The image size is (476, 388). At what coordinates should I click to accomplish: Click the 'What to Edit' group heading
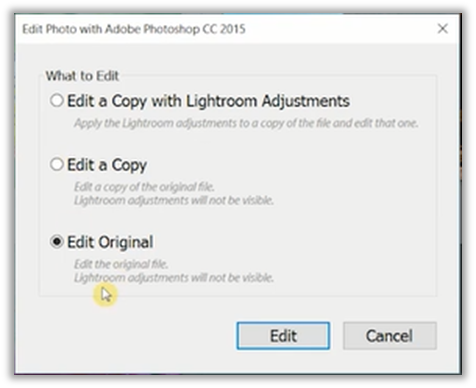pos(82,76)
